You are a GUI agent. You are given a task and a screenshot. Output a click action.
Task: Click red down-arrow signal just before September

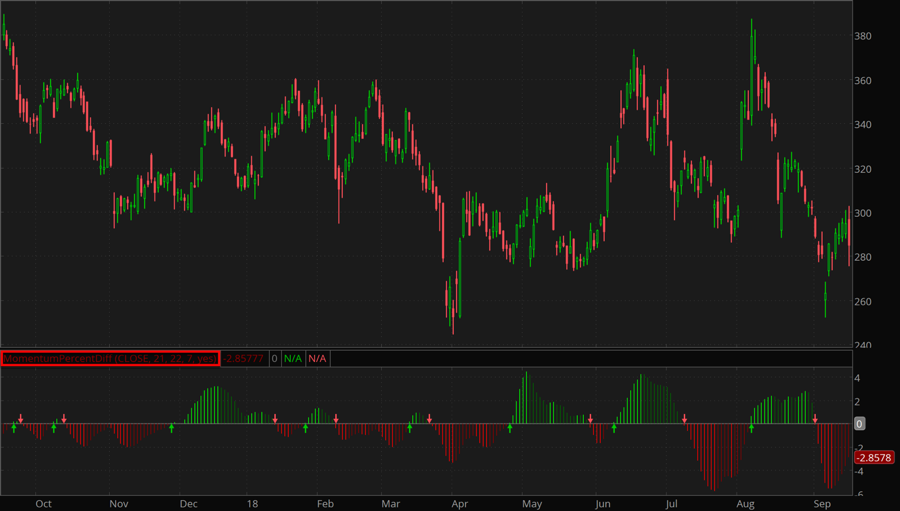[815, 419]
